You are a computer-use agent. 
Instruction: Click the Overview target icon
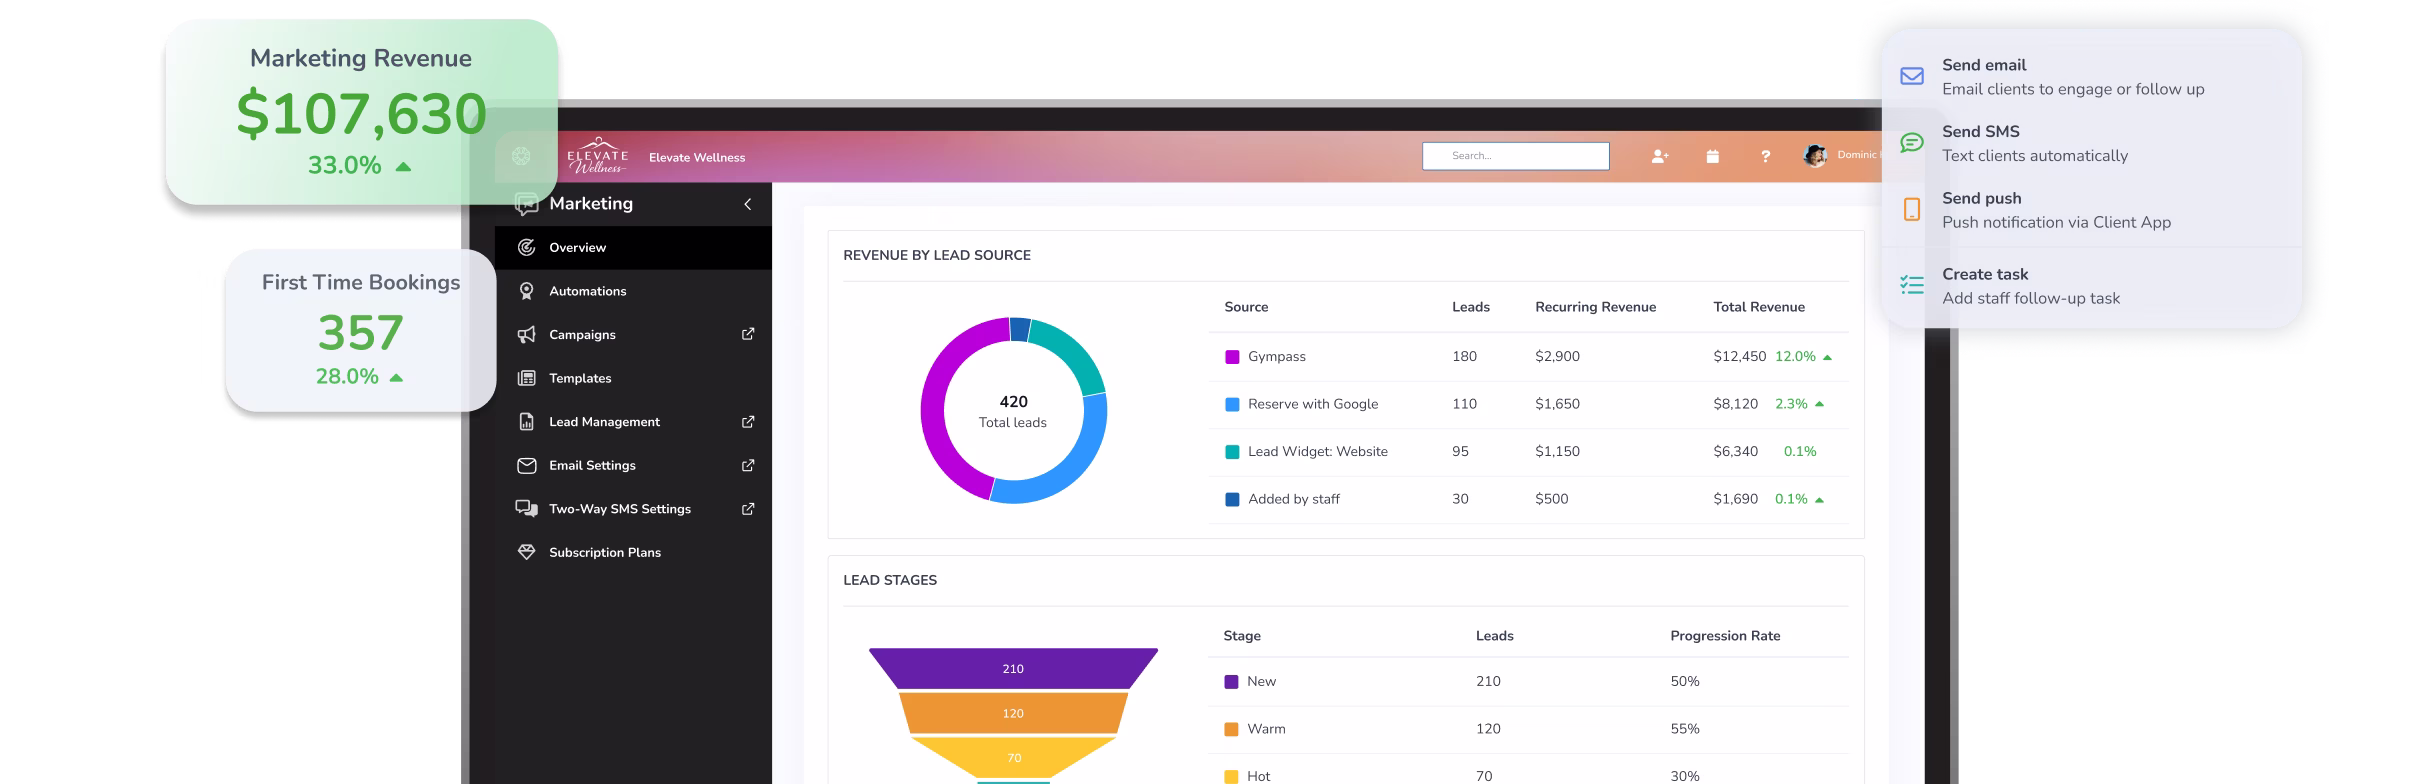pyautogui.click(x=526, y=247)
